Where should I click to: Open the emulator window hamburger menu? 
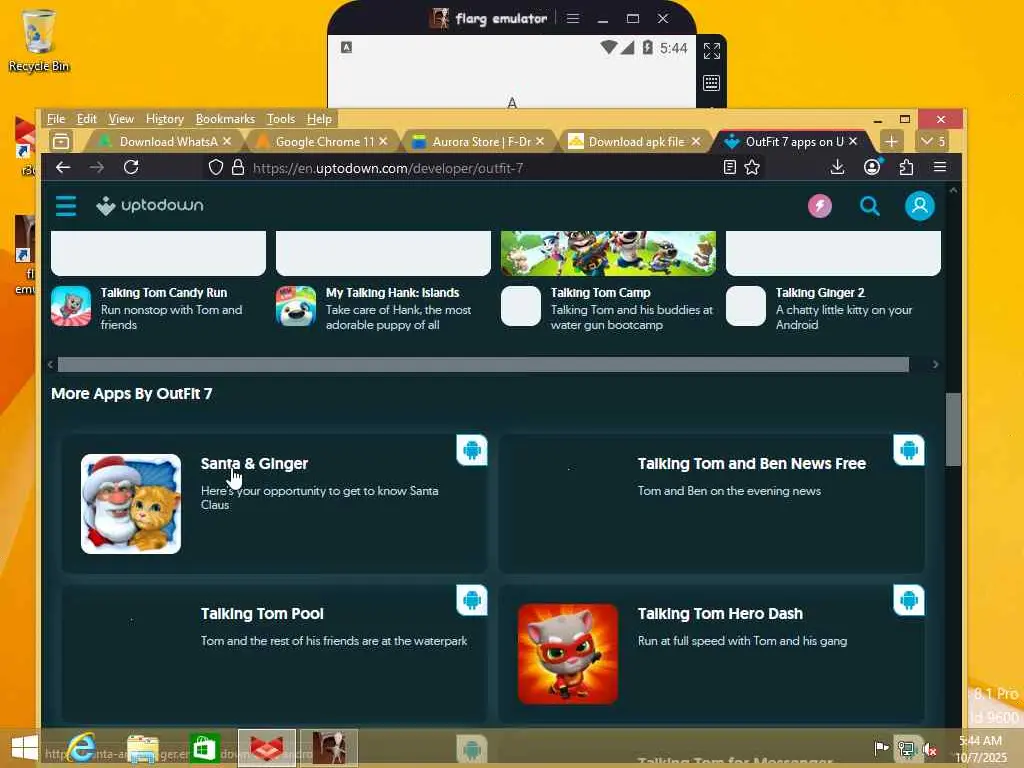[x=573, y=18]
